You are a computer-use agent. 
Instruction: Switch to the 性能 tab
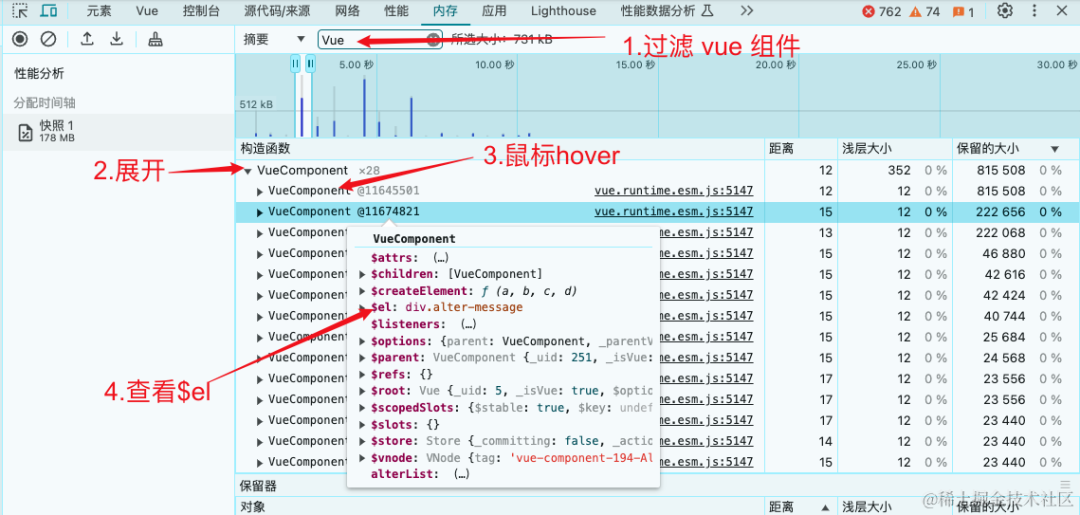pyautogui.click(x=396, y=11)
